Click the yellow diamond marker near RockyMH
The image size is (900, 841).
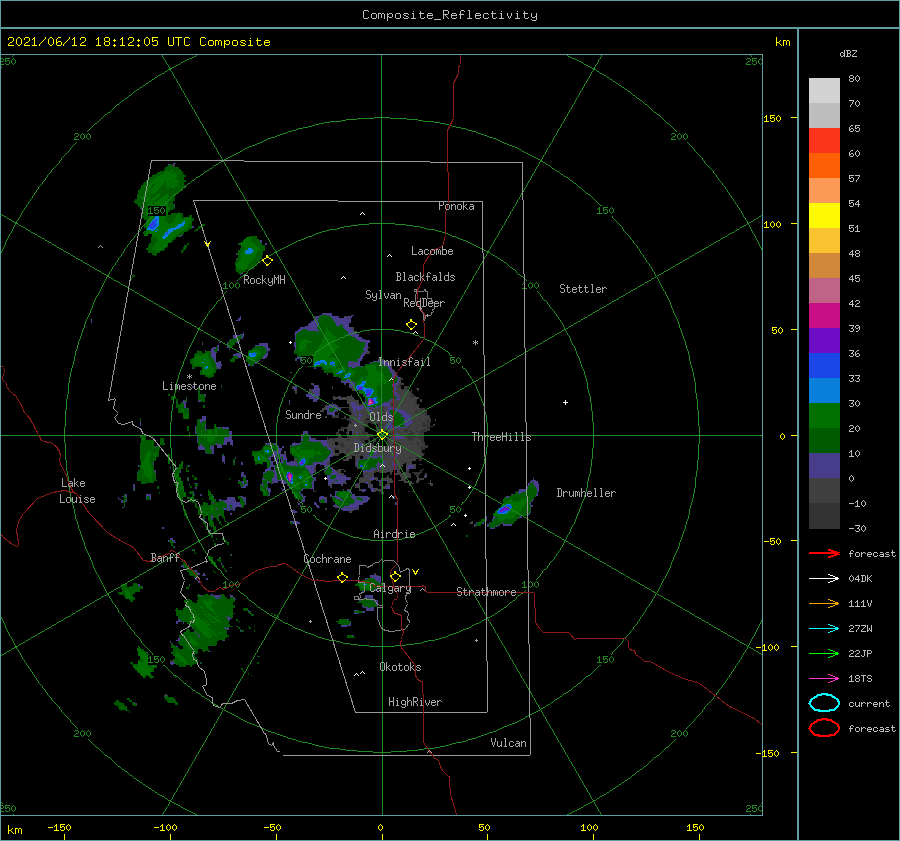267,261
